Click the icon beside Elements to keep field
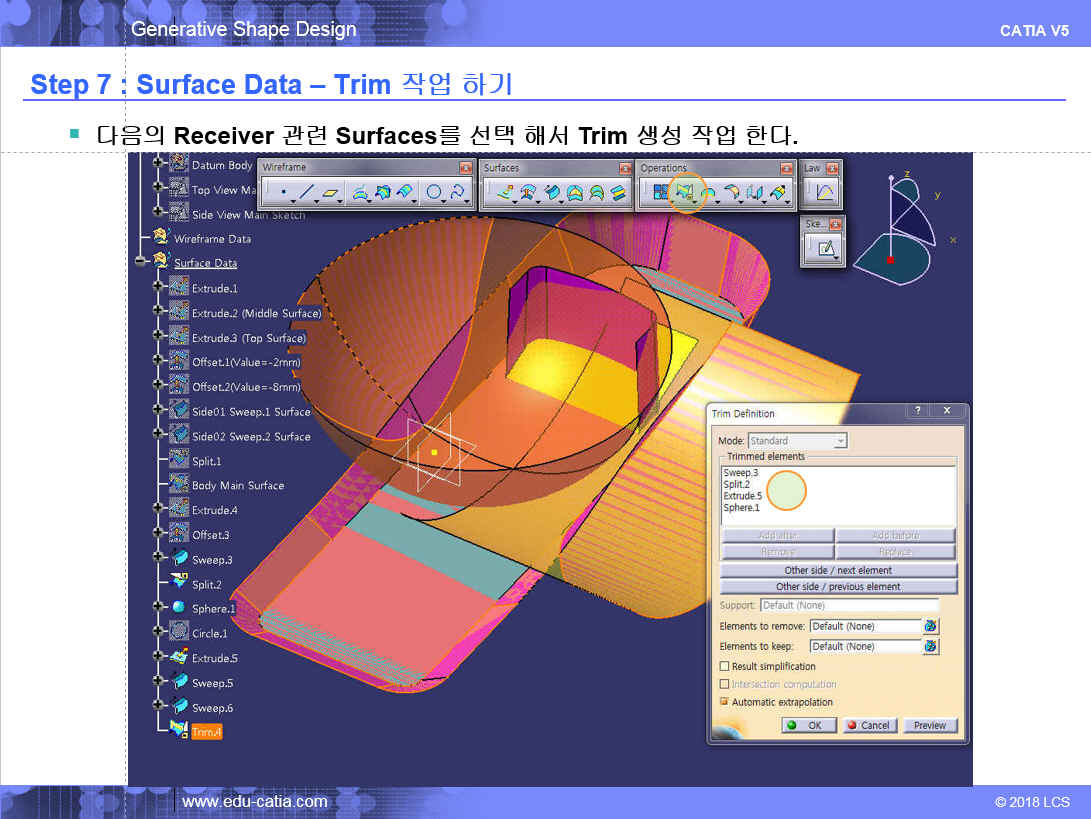Viewport: 1091px width, 819px height. click(931, 646)
